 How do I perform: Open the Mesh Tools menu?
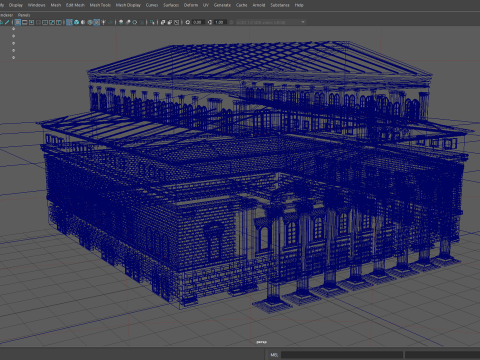100,5
